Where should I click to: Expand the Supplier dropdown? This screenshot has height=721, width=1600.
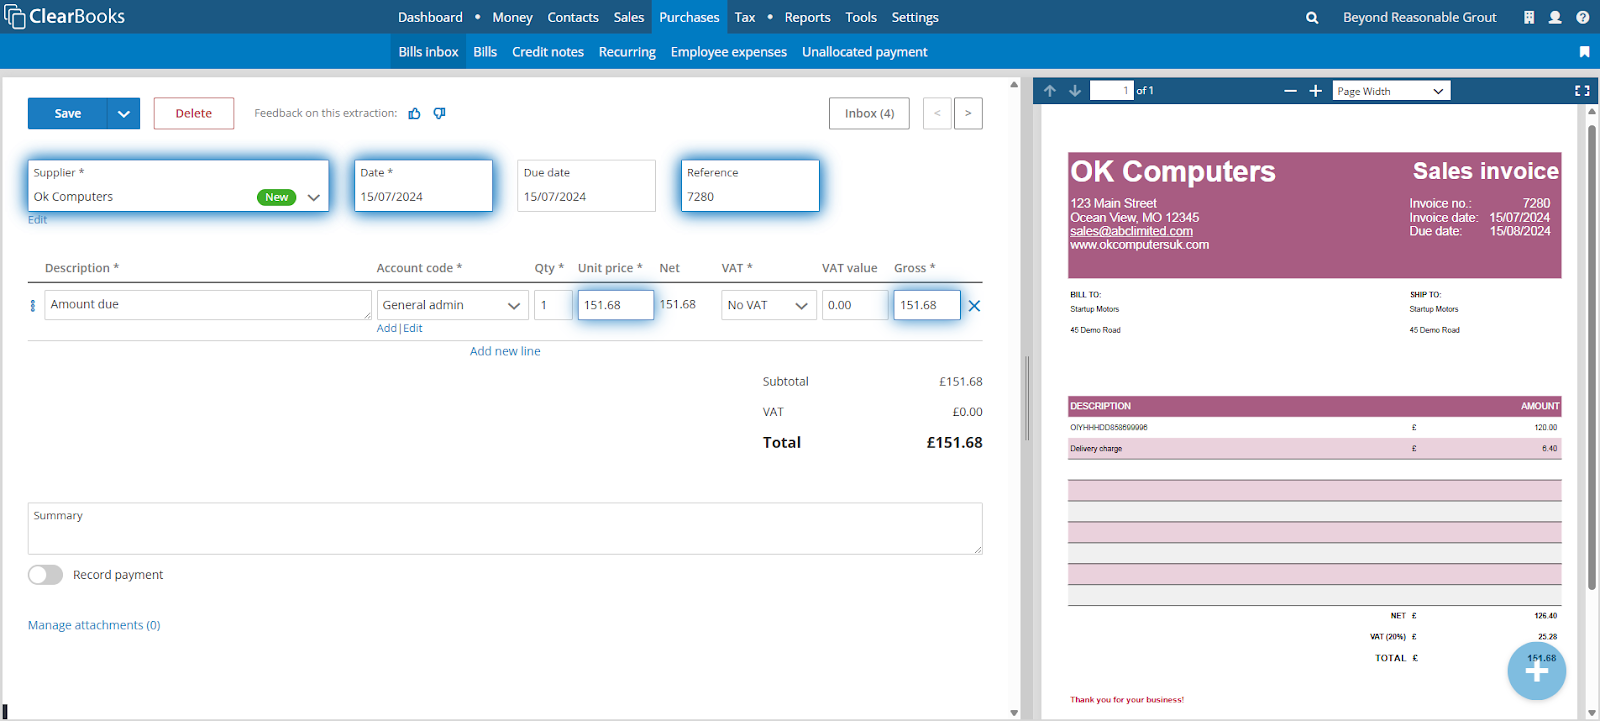click(x=313, y=197)
